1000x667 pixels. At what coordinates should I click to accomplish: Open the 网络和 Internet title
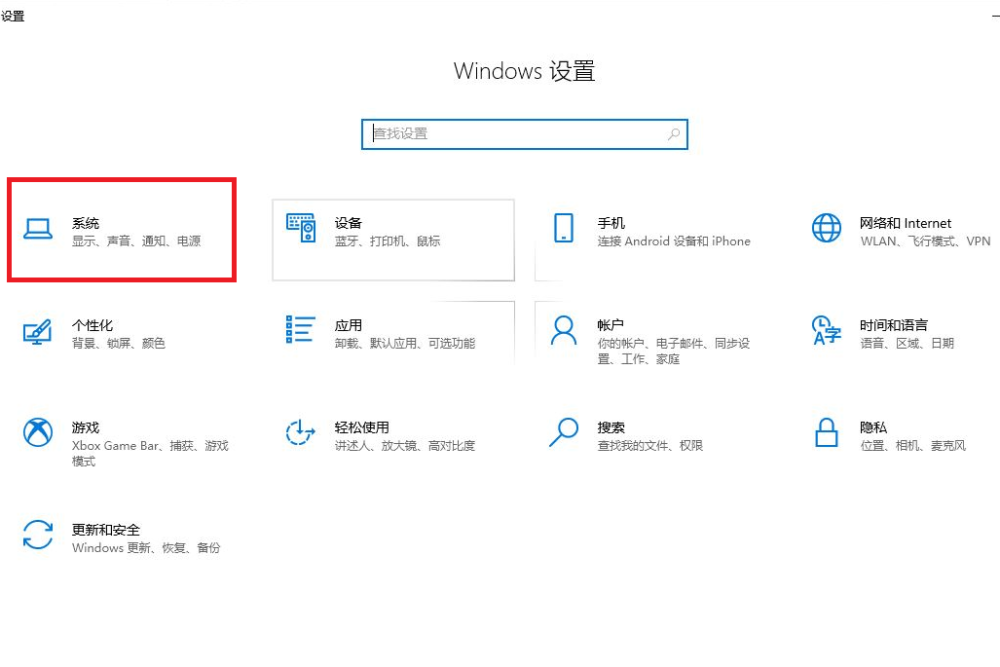click(x=906, y=223)
